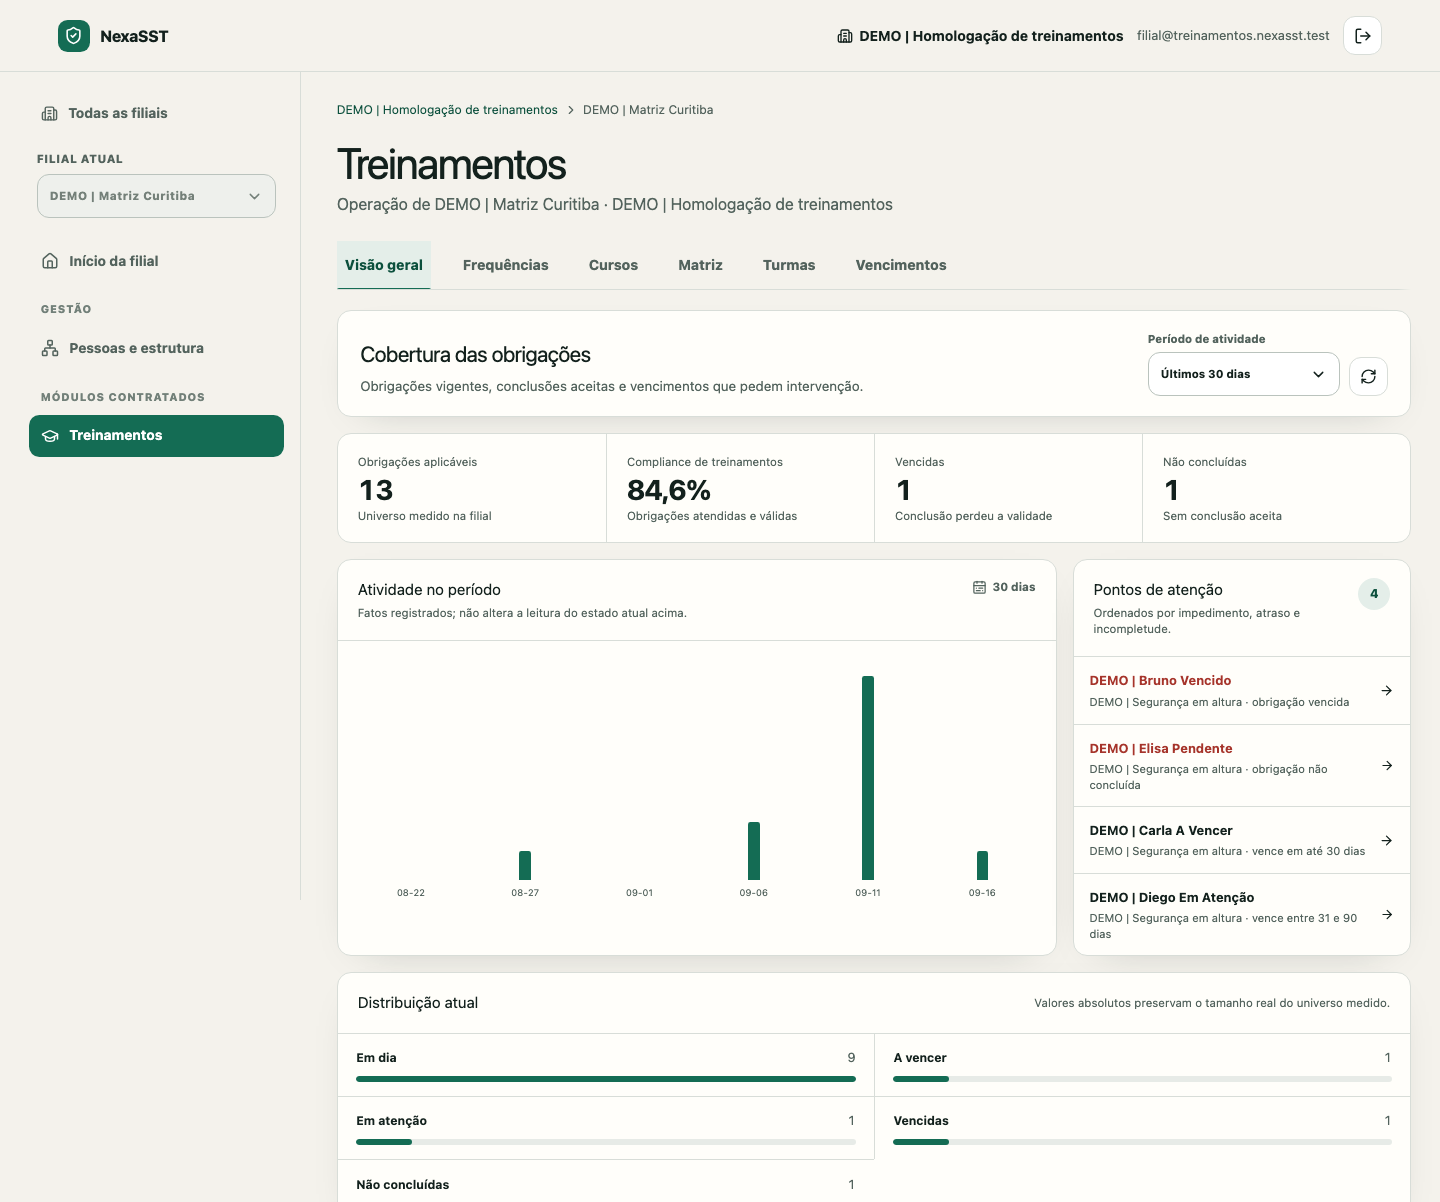Click the building icon next to Todas as filiais
Image resolution: width=1440 pixels, height=1202 pixels.
(49, 113)
